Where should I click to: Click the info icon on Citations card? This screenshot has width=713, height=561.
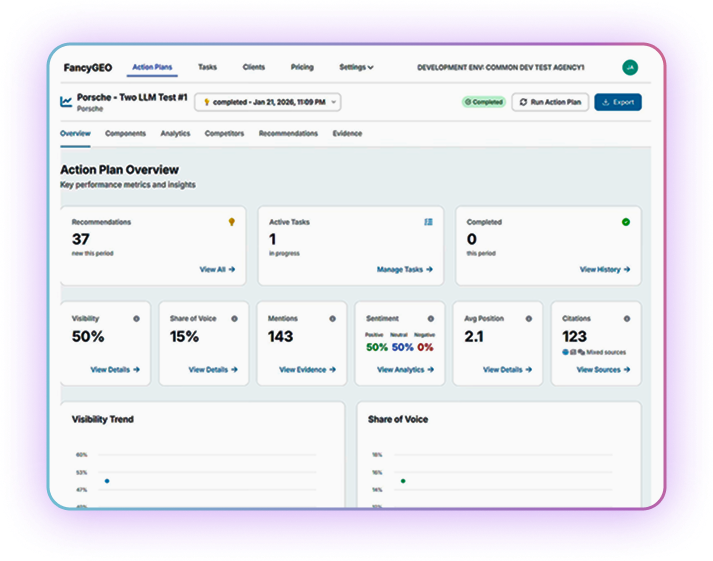pos(626,318)
